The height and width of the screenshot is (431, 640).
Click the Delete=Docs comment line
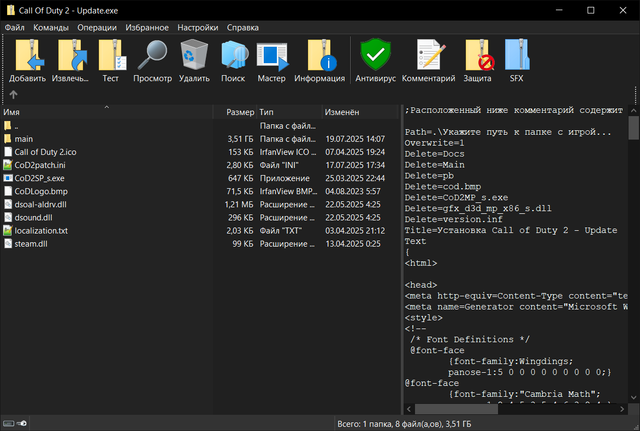click(x=434, y=154)
